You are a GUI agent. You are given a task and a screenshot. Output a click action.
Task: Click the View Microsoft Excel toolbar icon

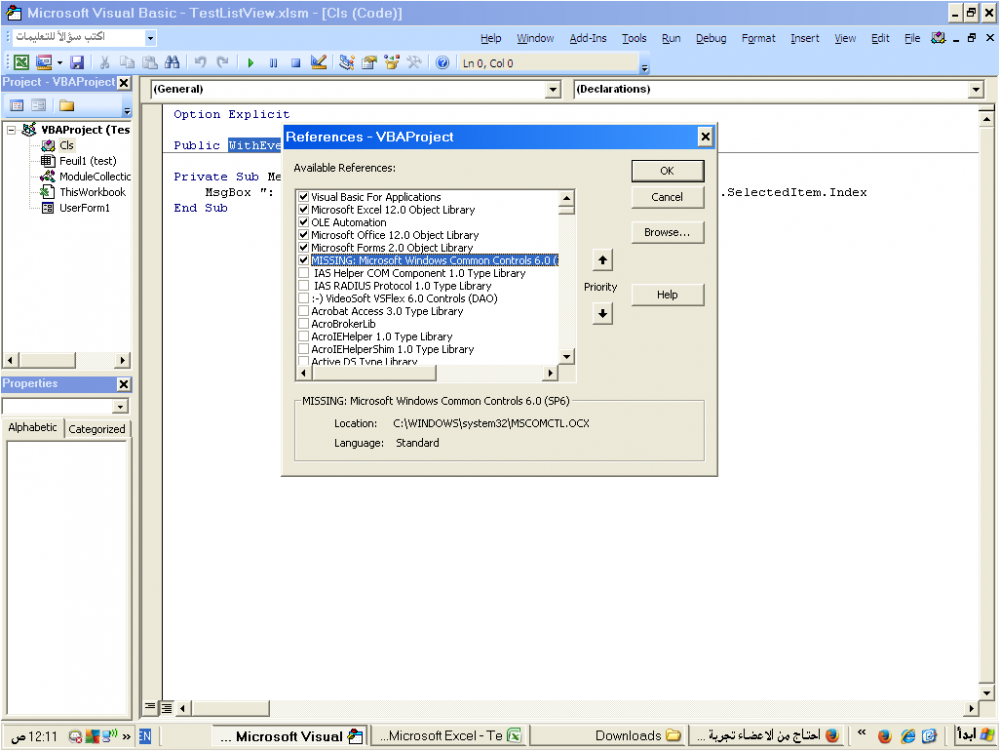point(21,62)
